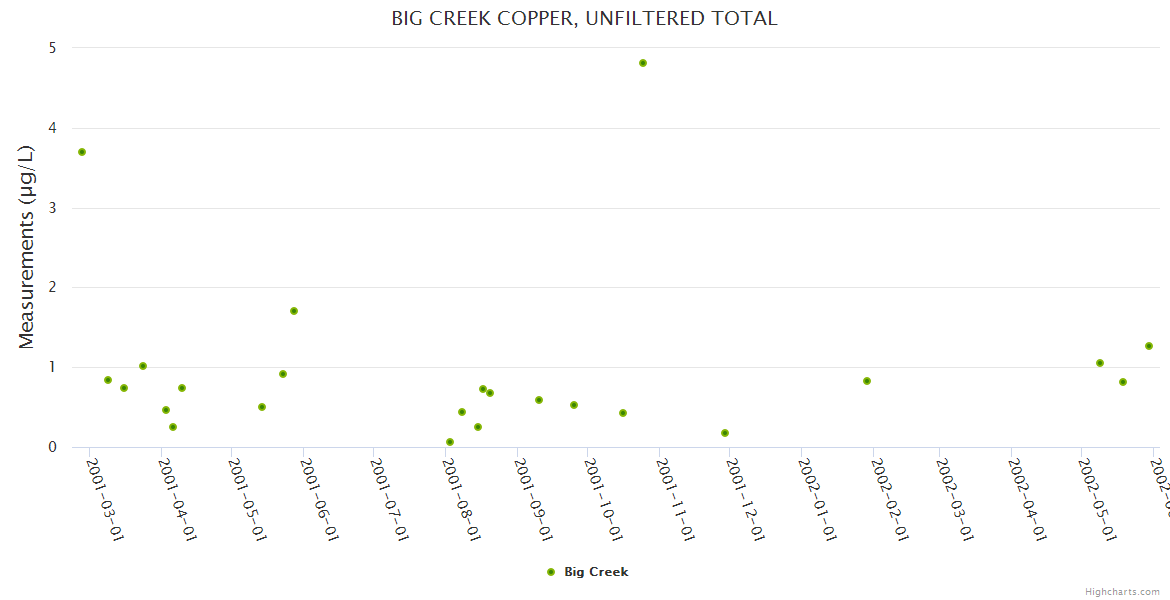This screenshot has height=600, width=1170.
Task: Select the rightmost data point near 1.25
Action: (1149, 346)
